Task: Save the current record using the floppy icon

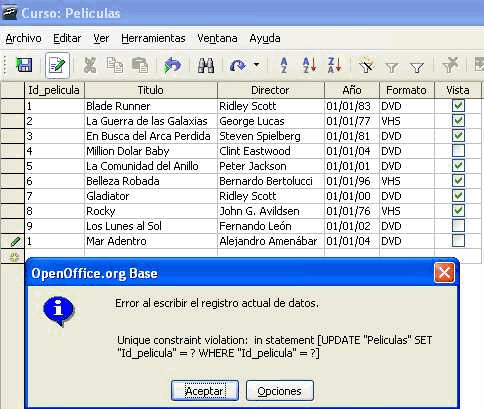Action: coord(24,65)
